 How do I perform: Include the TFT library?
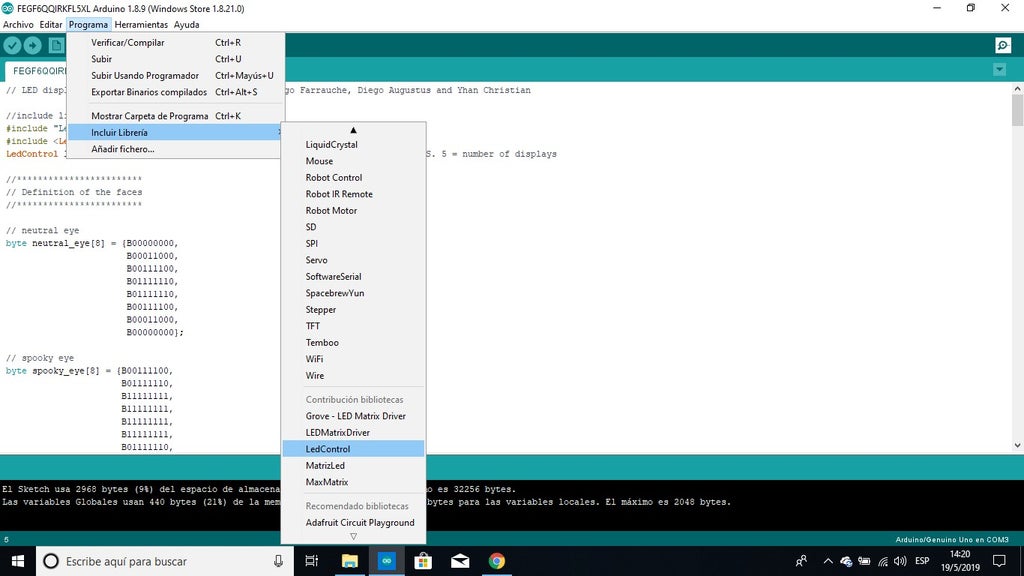(x=353, y=326)
